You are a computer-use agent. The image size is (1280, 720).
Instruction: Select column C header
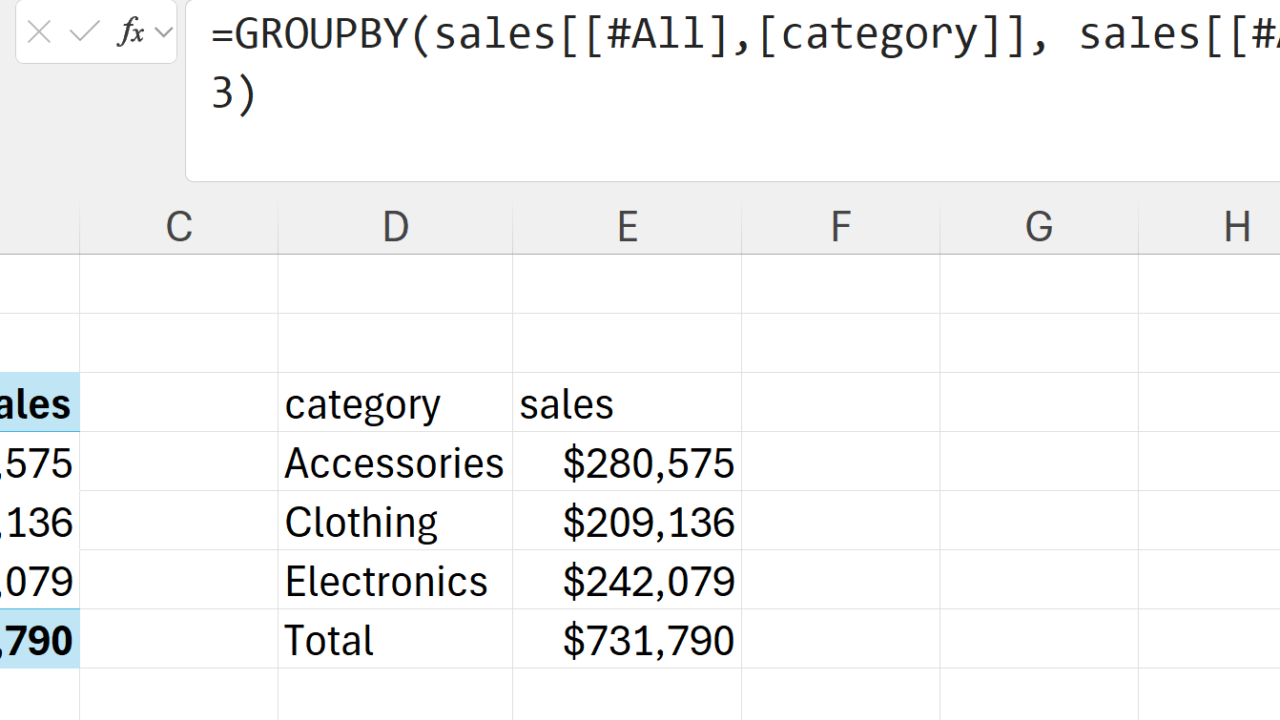[x=179, y=227]
